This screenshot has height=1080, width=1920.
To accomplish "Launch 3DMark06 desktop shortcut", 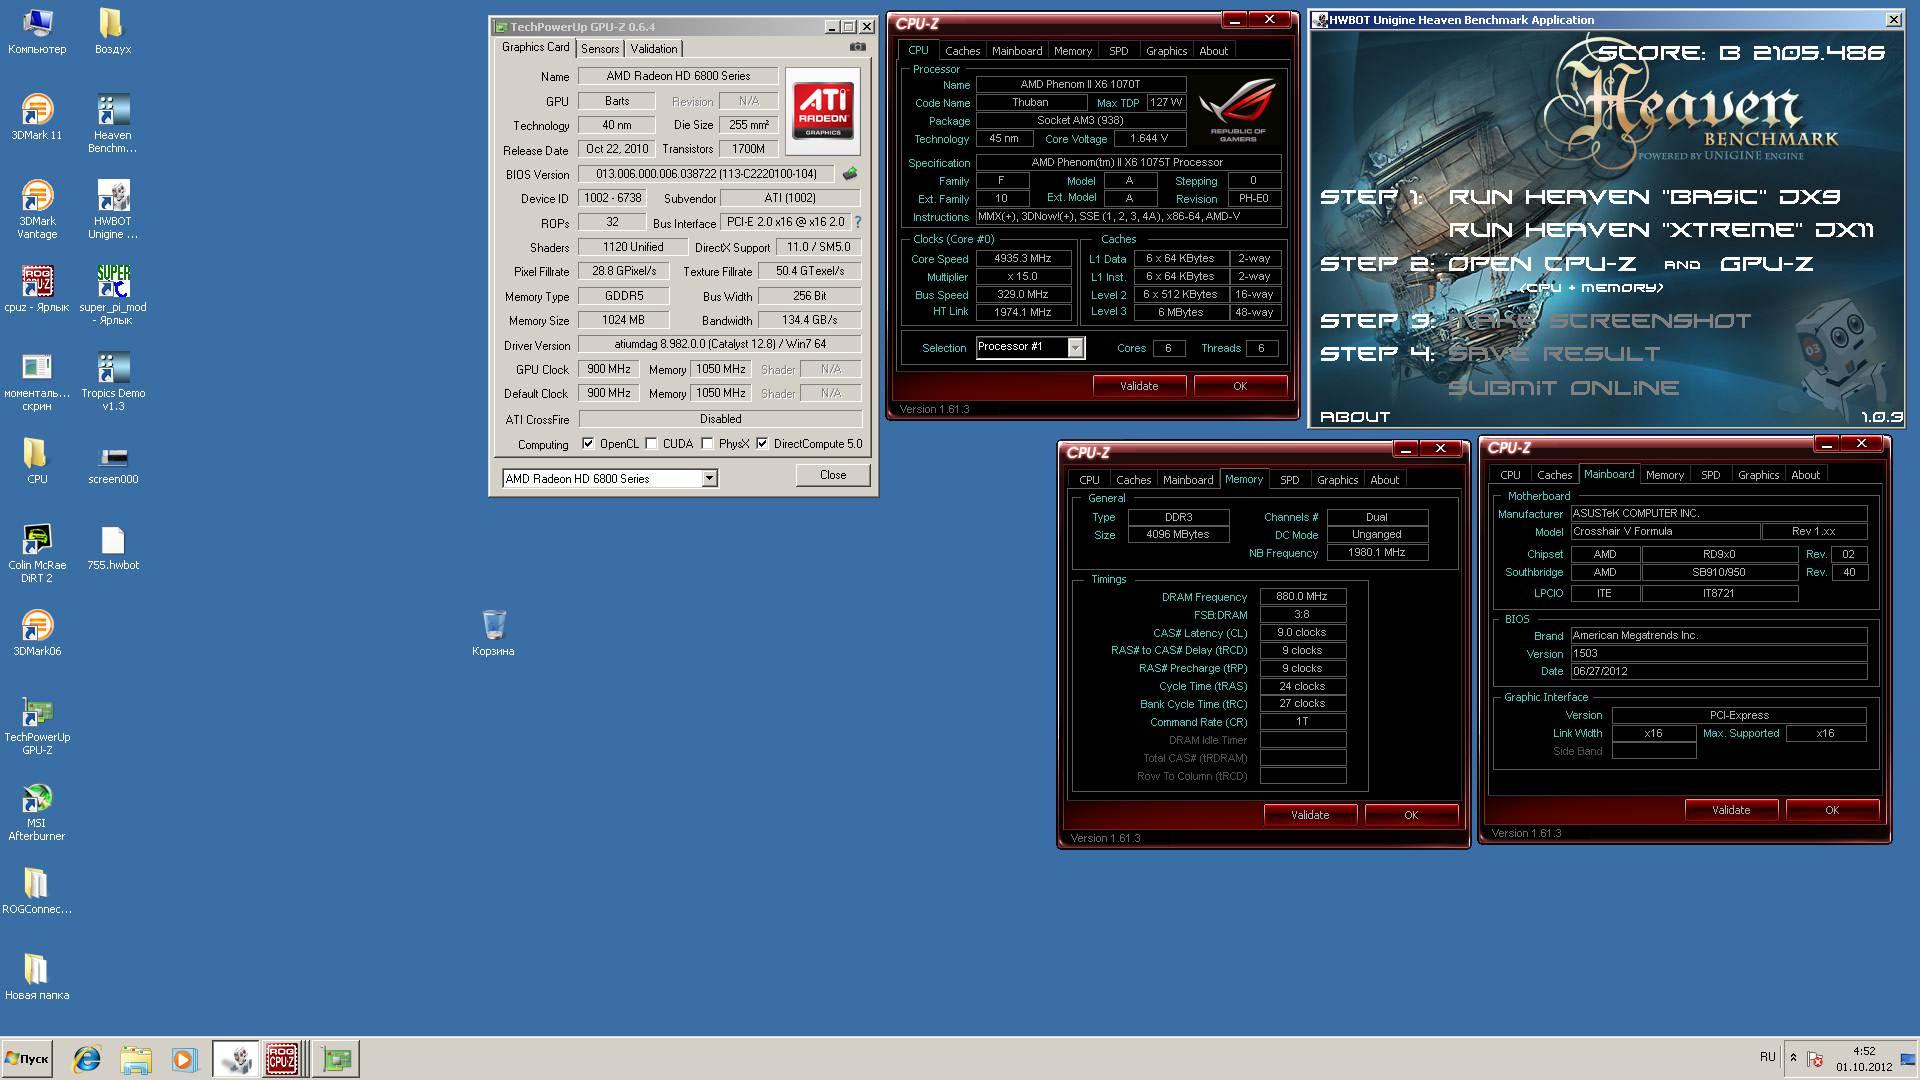I will click(37, 633).
